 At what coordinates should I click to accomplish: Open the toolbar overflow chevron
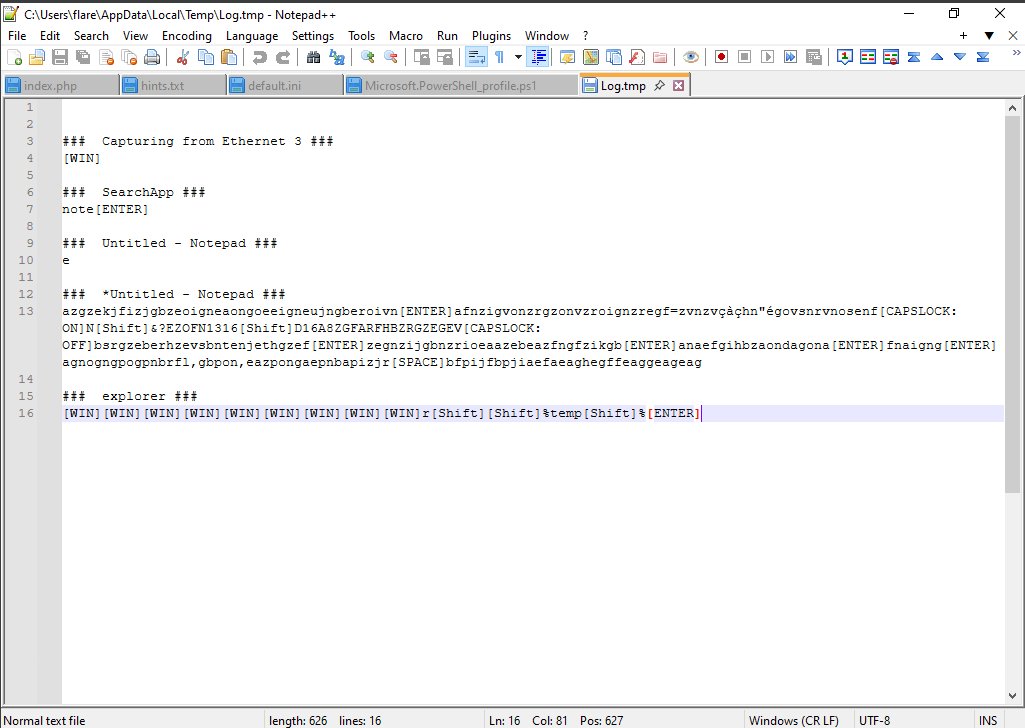pos(1017,53)
